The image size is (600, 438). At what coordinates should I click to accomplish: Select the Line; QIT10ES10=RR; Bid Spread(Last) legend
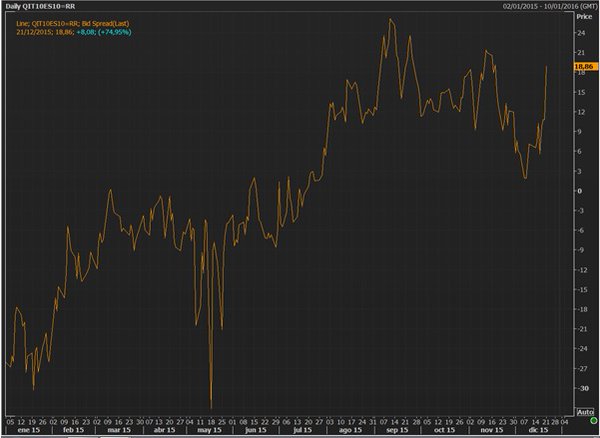click(72, 24)
